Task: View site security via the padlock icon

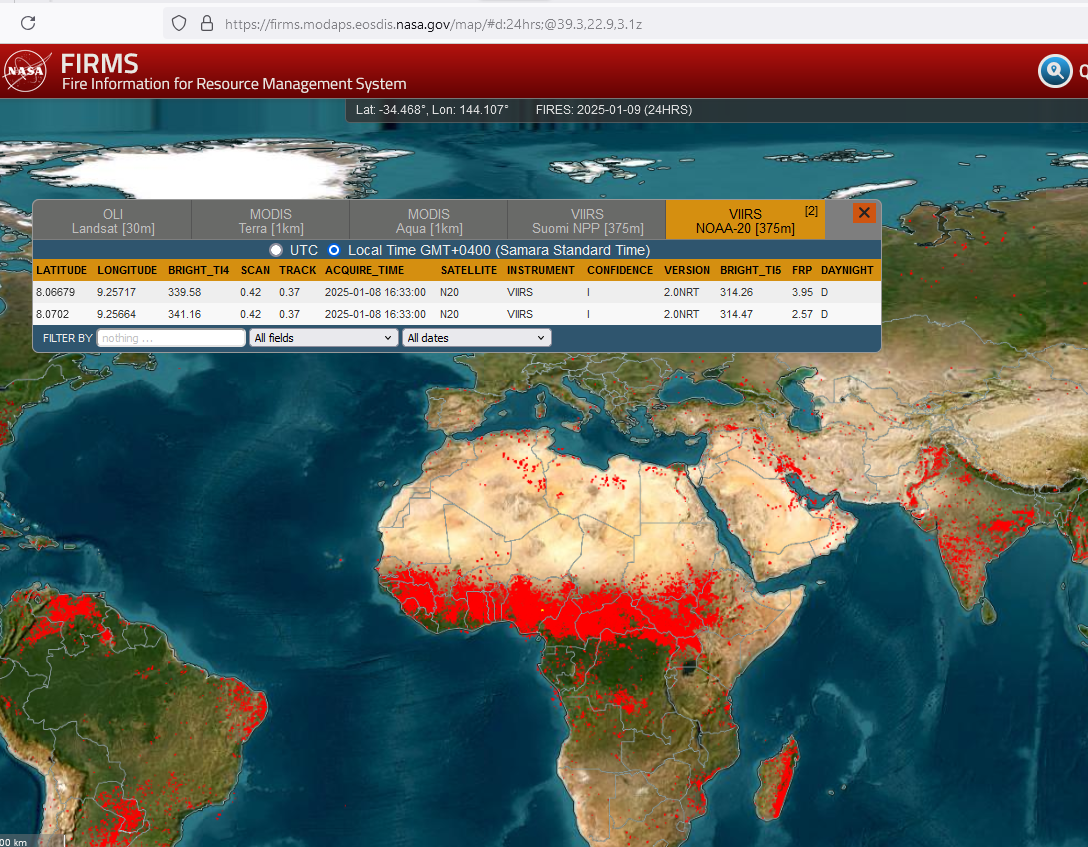Action: (207, 24)
